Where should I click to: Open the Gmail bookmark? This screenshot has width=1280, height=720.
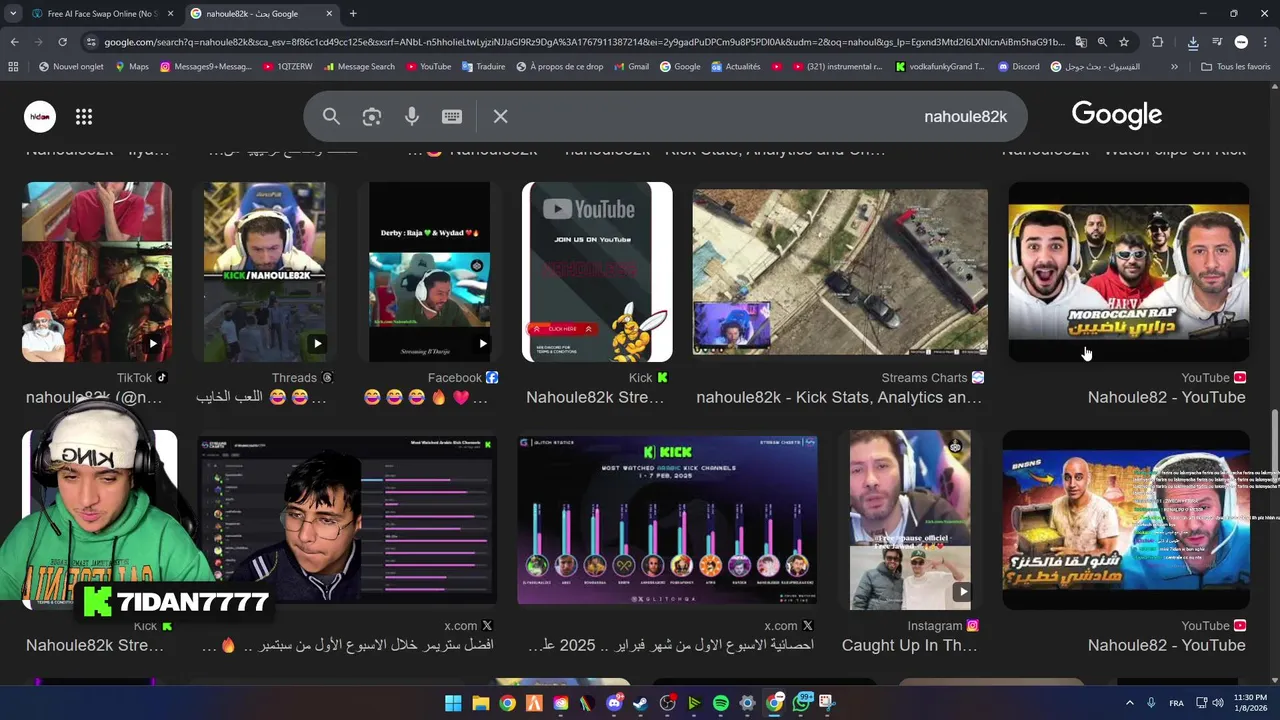coord(630,67)
